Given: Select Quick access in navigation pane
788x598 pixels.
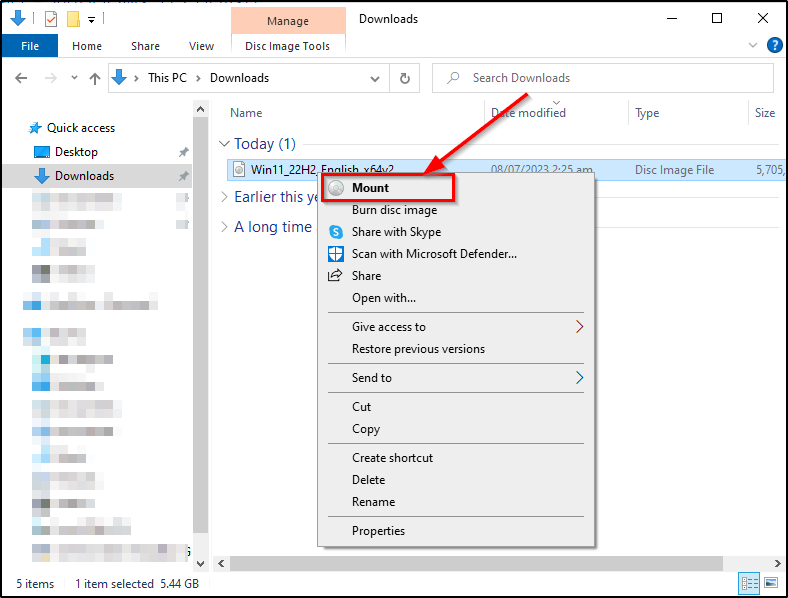Looking at the screenshot, I should pyautogui.click(x=81, y=128).
